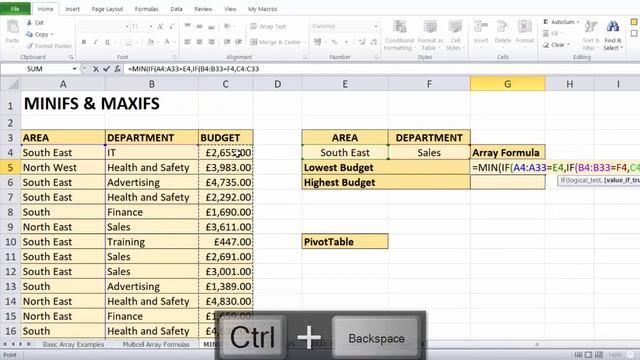
Task: Open Conditional Formatting menu
Action: (x=399, y=36)
